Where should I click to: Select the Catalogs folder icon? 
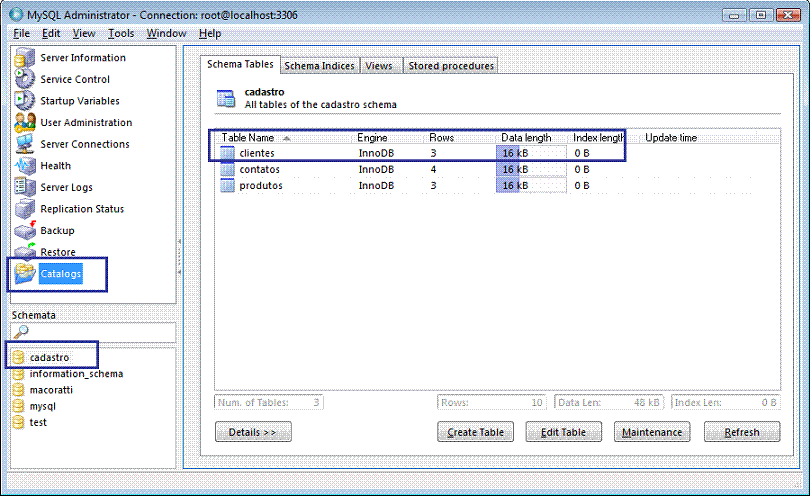pos(24,274)
